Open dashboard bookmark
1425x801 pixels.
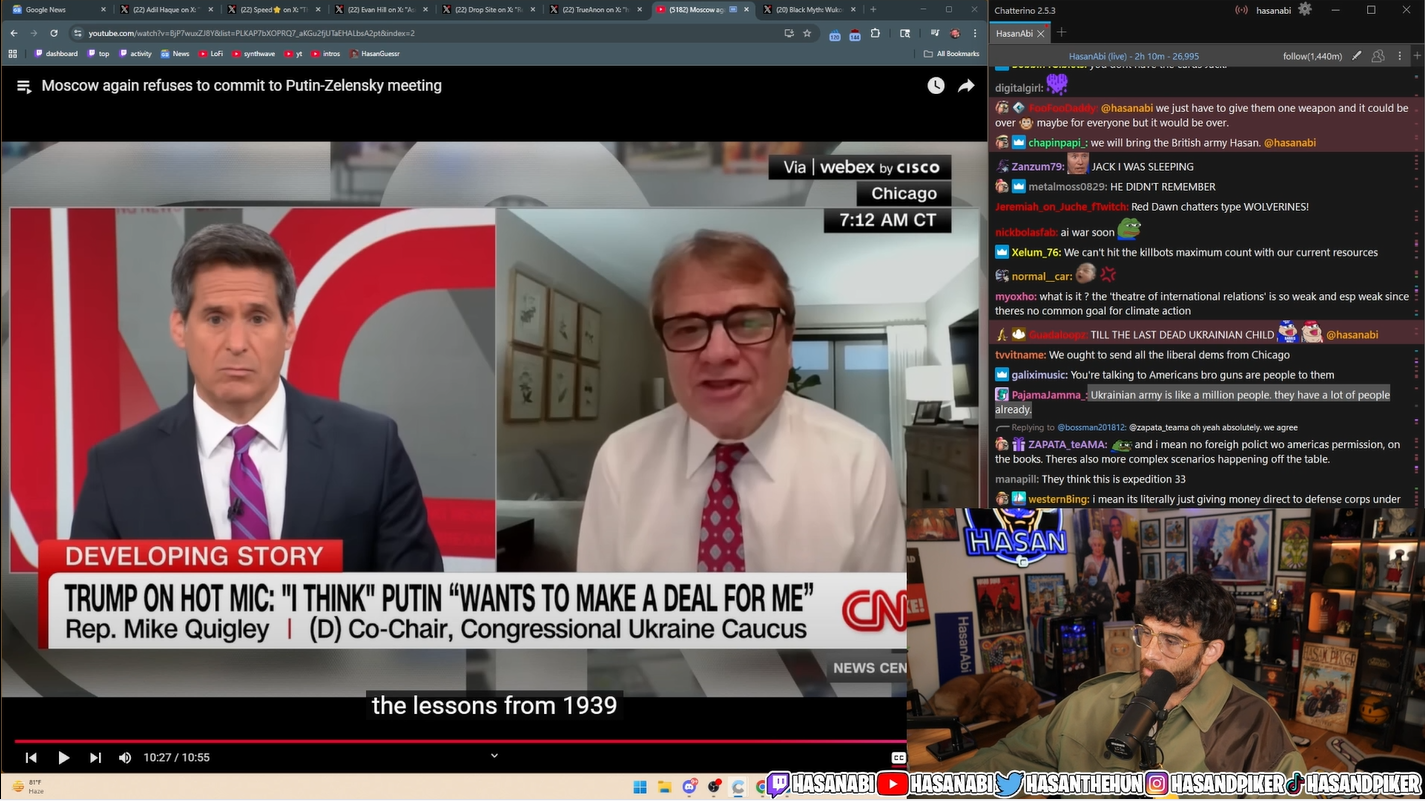coord(57,54)
